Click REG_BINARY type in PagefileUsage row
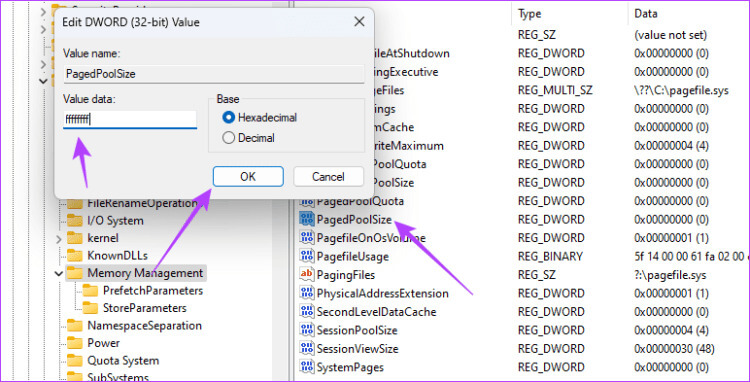The height and width of the screenshot is (382, 750). 550,256
